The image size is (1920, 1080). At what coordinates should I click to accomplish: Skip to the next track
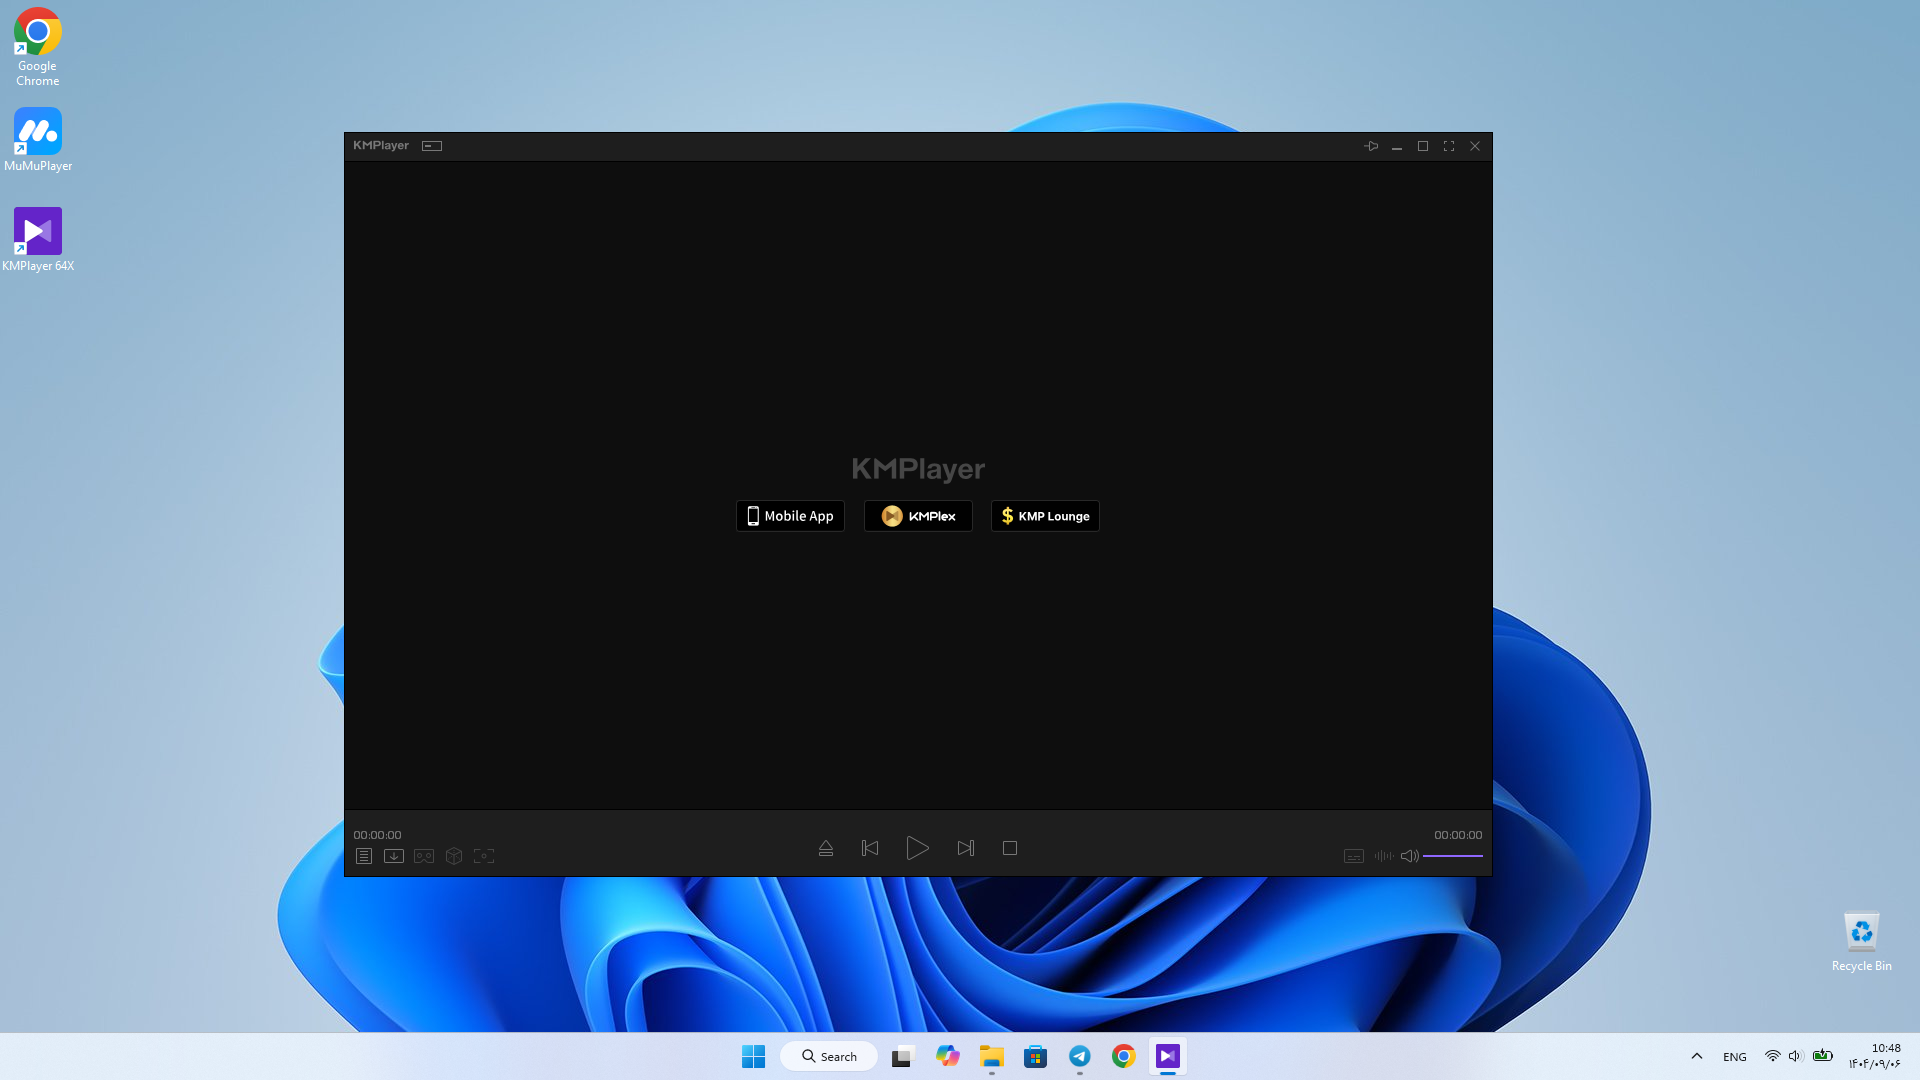(965, 848)
